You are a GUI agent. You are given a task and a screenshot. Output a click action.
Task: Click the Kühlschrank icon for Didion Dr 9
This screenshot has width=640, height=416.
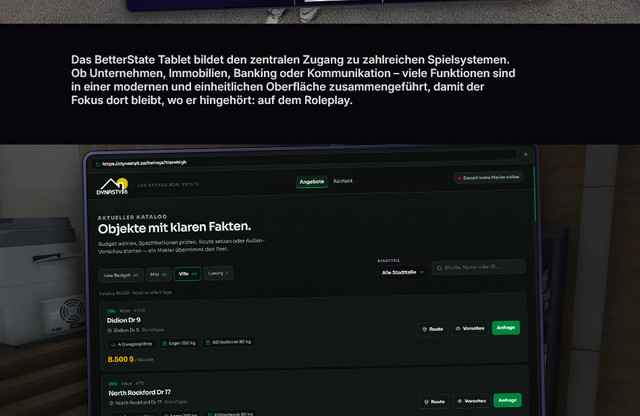(x=208, y=343)
